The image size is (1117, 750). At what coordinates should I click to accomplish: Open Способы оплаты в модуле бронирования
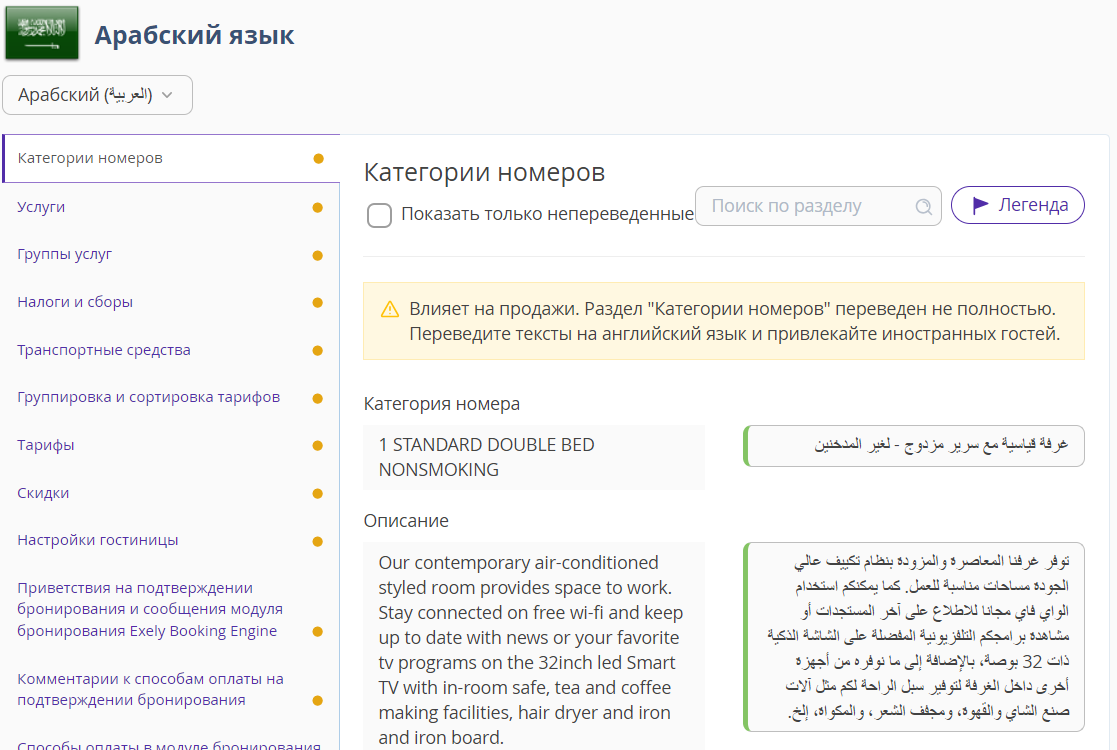point(169,744)
